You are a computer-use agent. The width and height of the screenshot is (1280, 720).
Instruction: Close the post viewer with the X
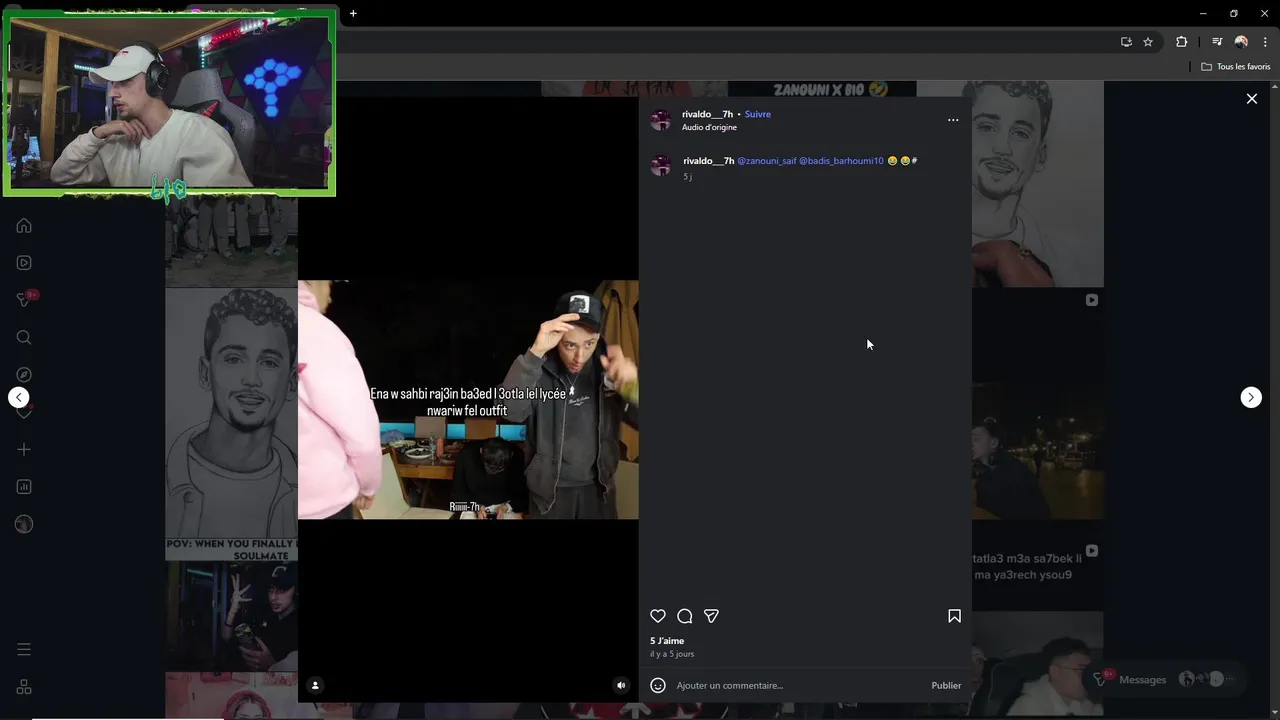[x=1251, y=98]
